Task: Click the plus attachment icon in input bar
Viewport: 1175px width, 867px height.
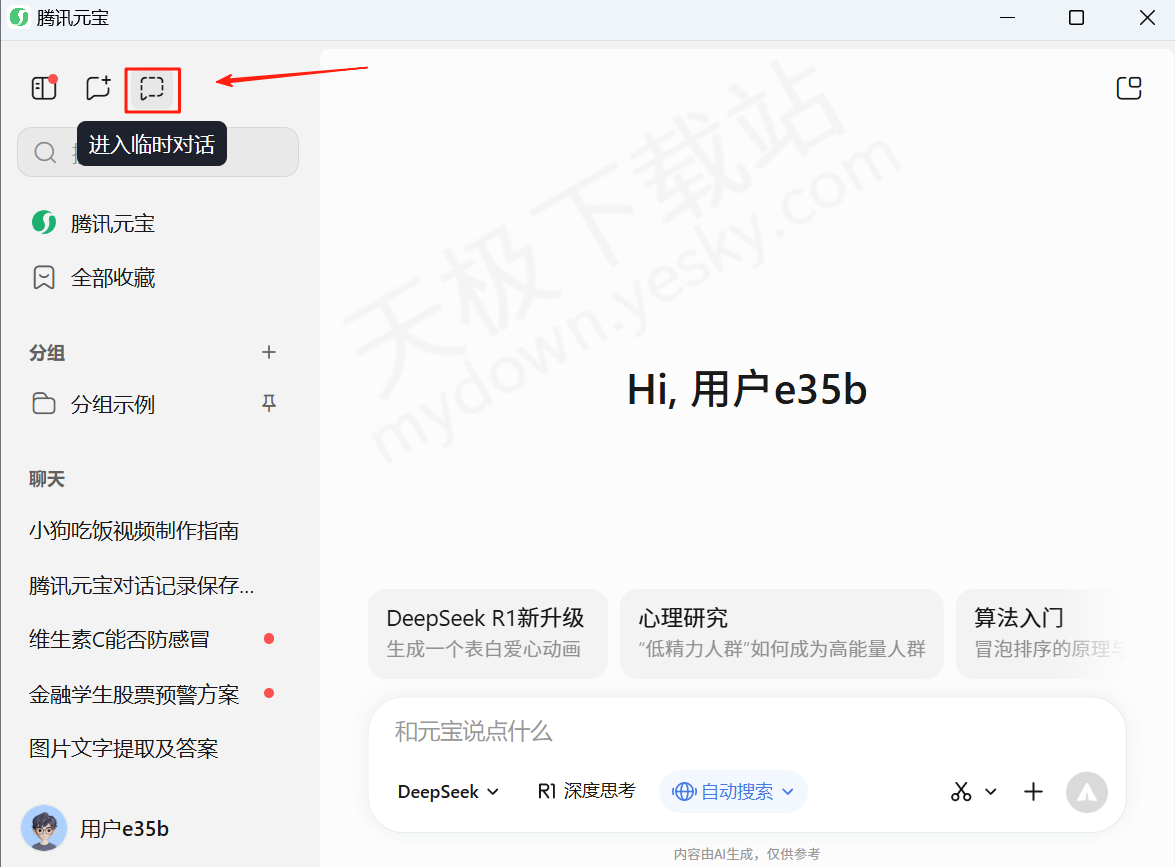Action: pyautogui.click(x=1033, y=792)
